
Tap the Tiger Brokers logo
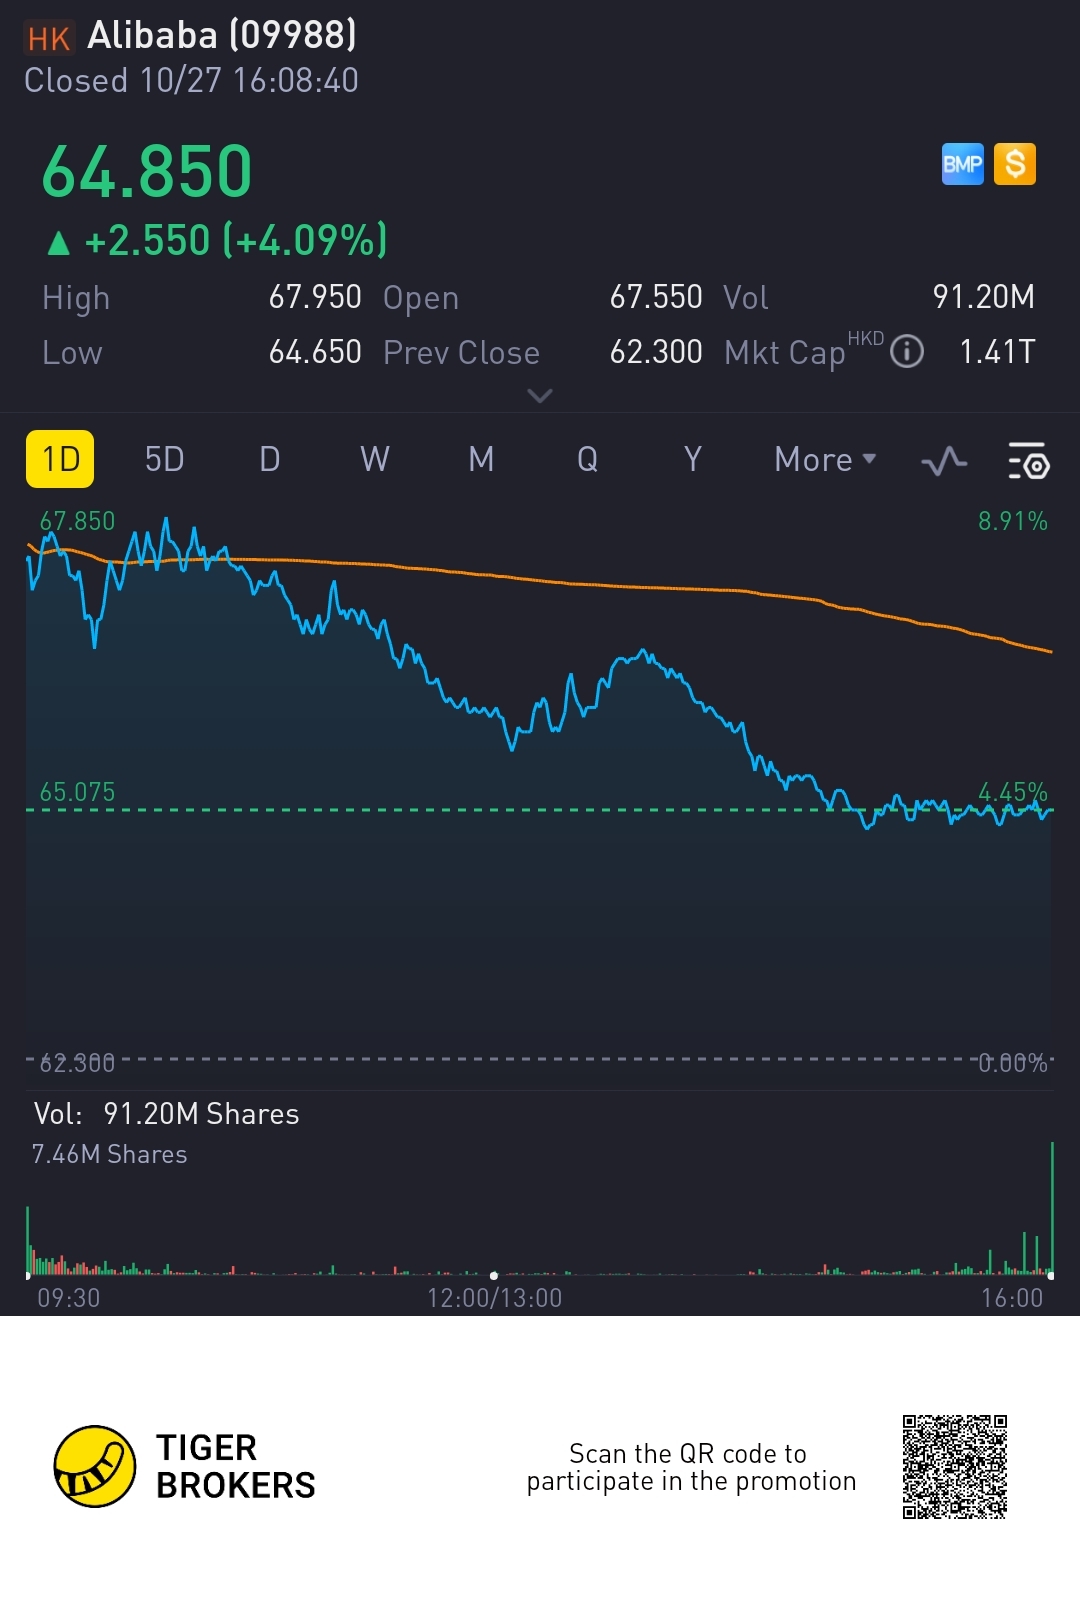coord(95,1466)
